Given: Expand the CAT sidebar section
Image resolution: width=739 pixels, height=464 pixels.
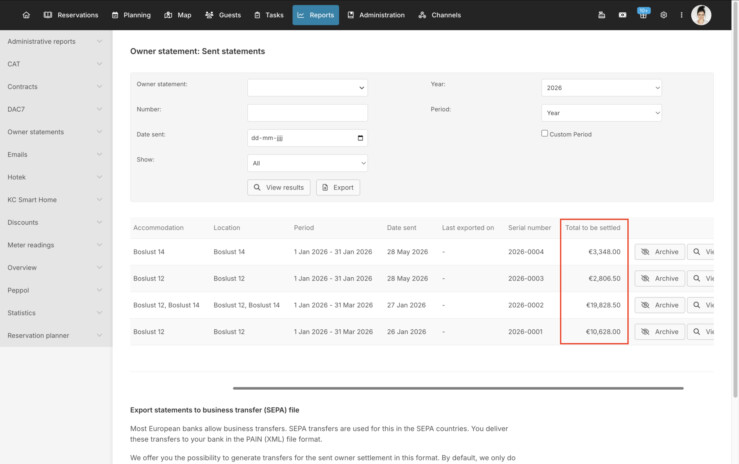Looking at the screenshot, I should click(56, 64).
